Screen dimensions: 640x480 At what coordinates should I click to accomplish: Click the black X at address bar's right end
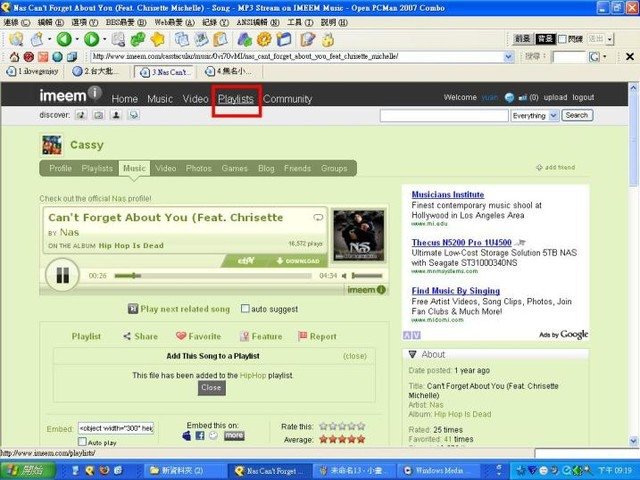(630, 57)
